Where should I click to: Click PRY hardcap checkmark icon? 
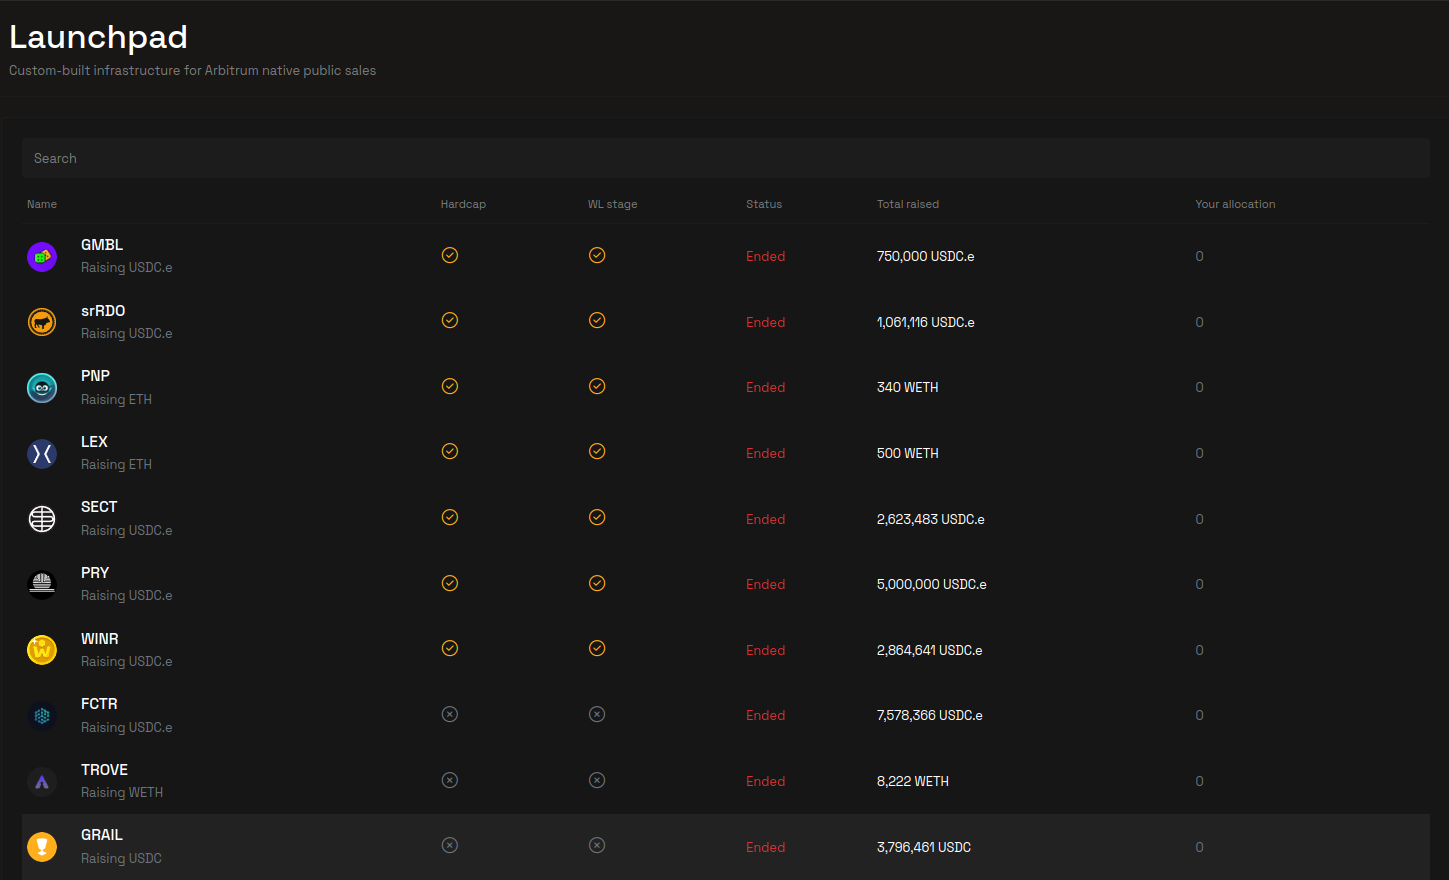(450, 583)
